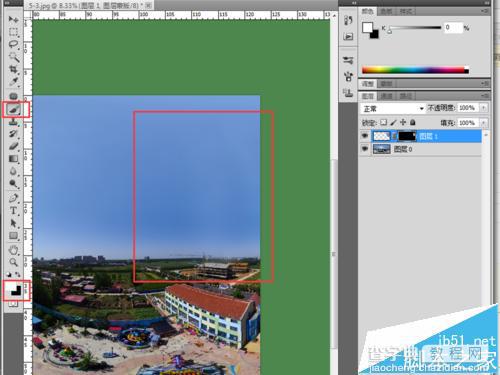
Task: Open the Adjustments panel options menu
Action: [x=485, y=83]
